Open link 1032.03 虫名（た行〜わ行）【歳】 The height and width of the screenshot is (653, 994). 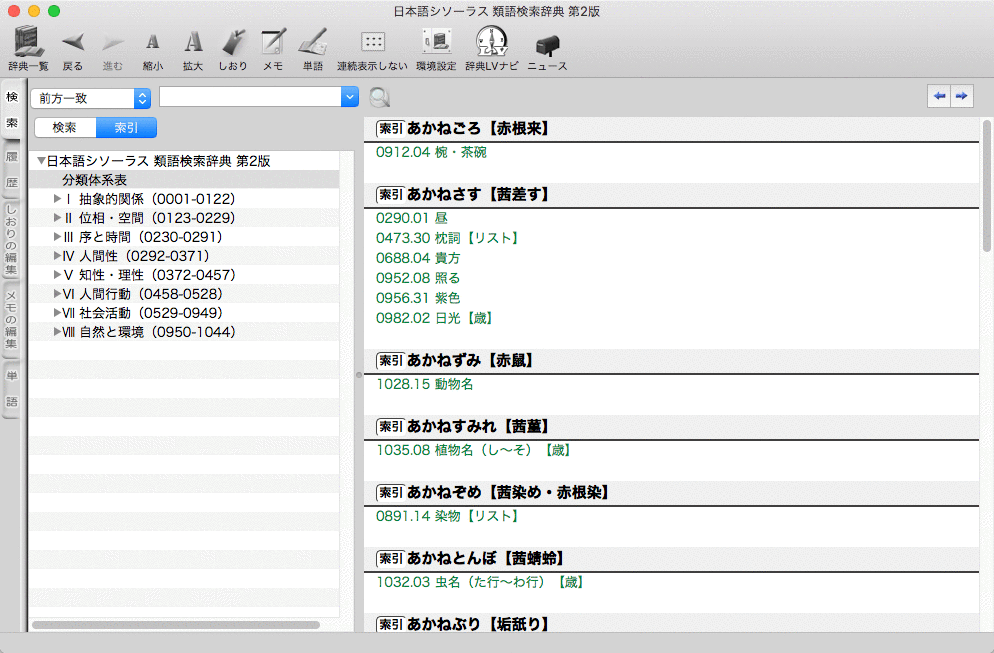coord(481,582)
